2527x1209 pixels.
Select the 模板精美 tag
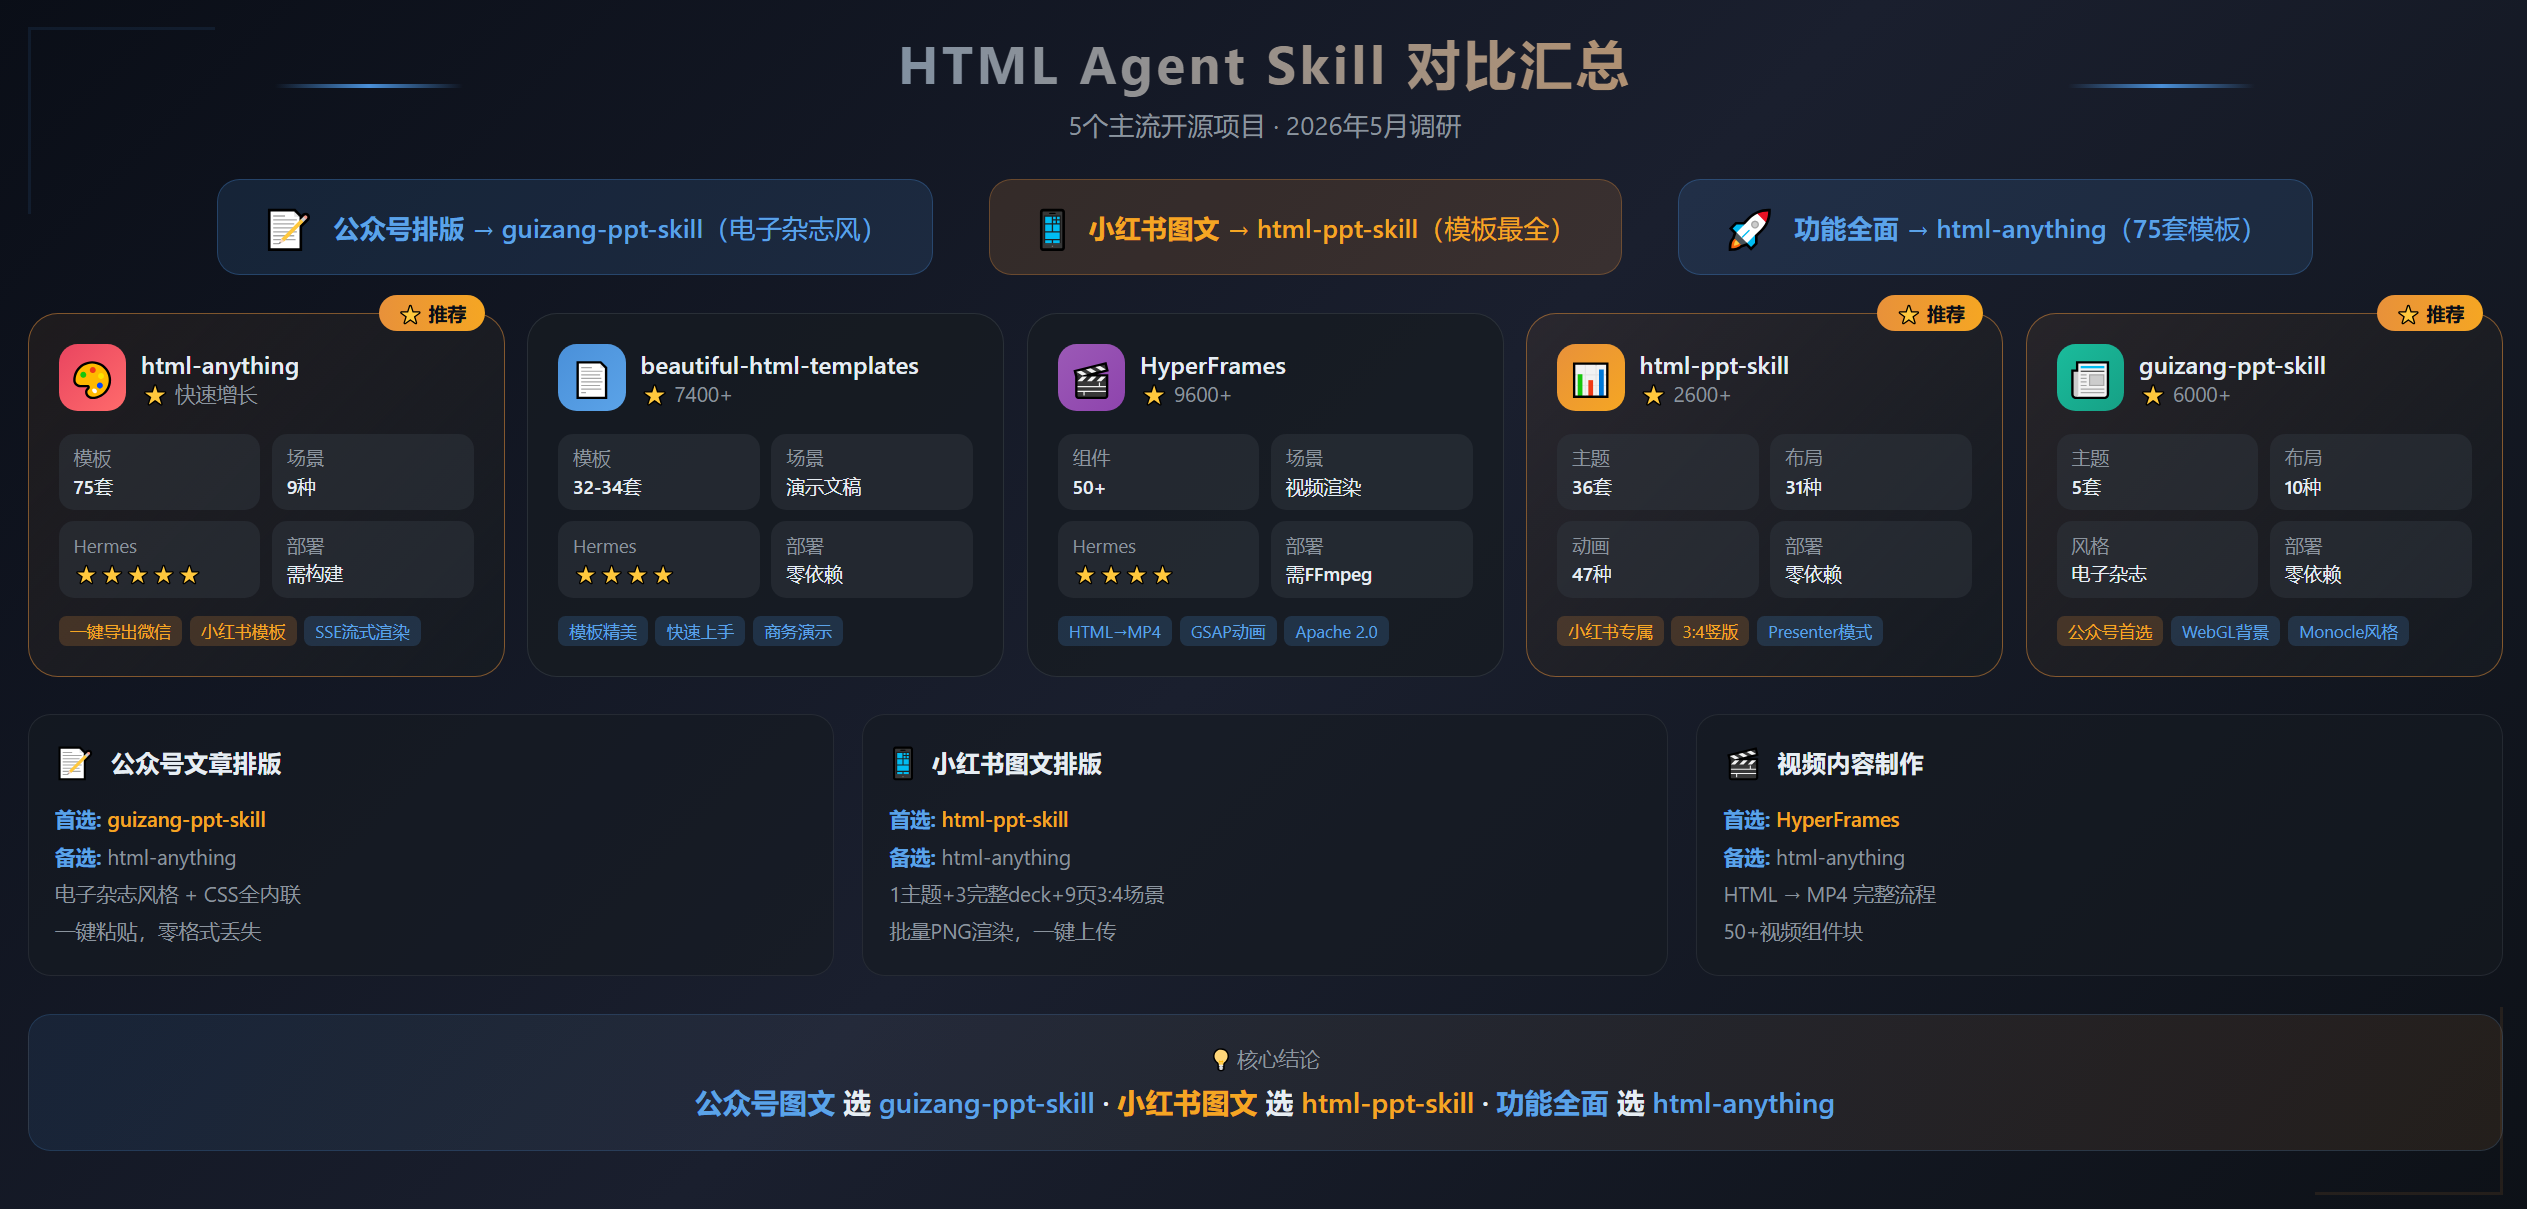(603, 632)
